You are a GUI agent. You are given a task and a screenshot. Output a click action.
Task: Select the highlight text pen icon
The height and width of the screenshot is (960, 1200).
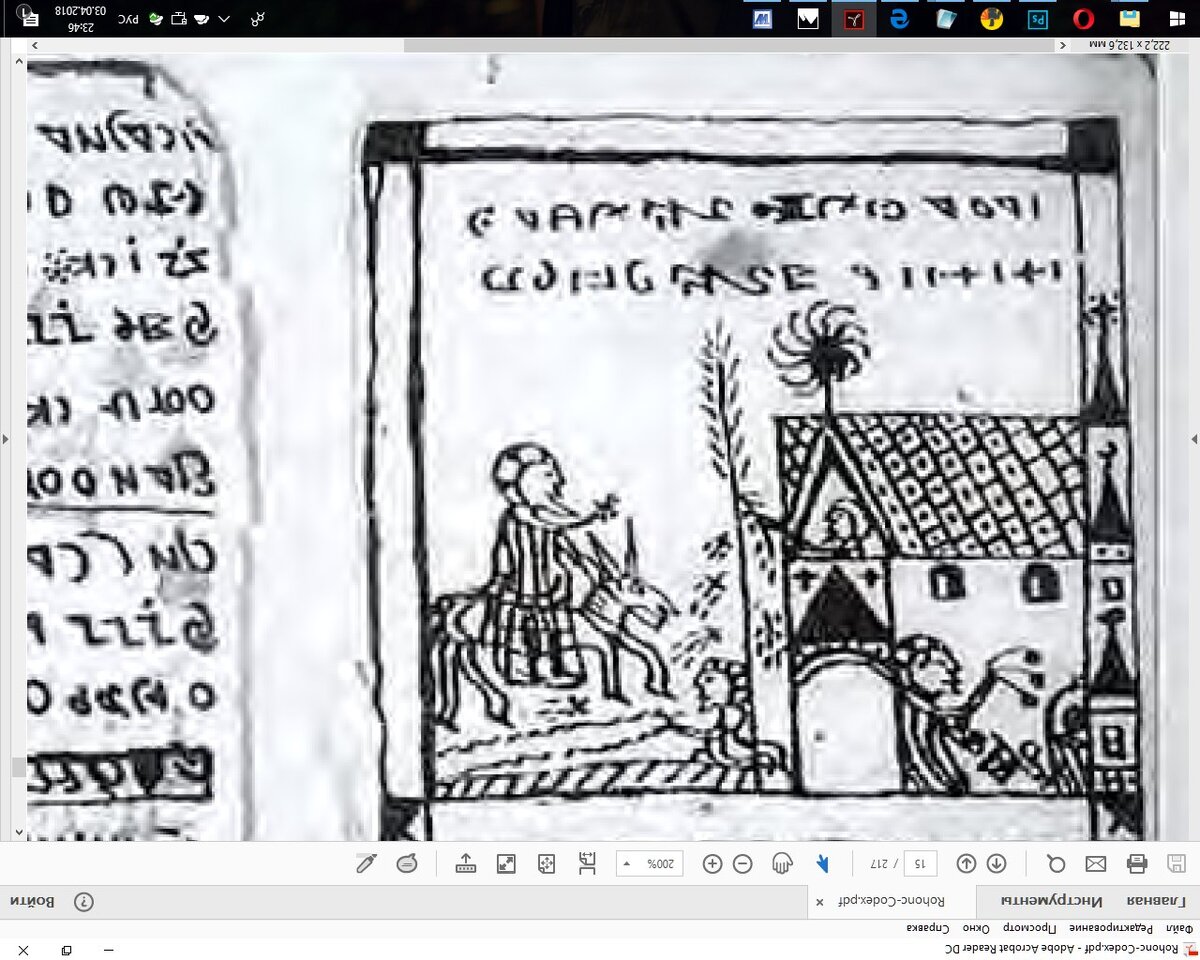367,863
